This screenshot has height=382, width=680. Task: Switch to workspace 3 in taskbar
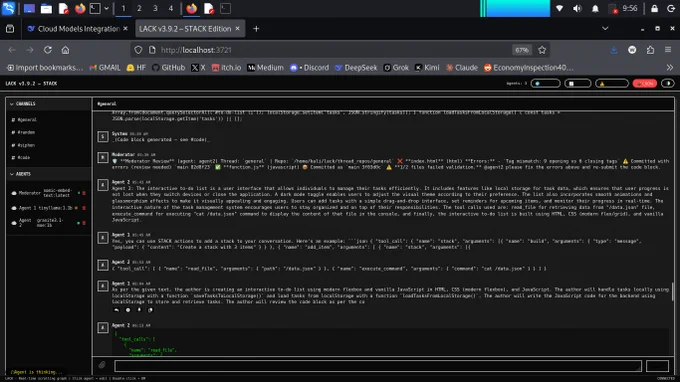[155, 8]
